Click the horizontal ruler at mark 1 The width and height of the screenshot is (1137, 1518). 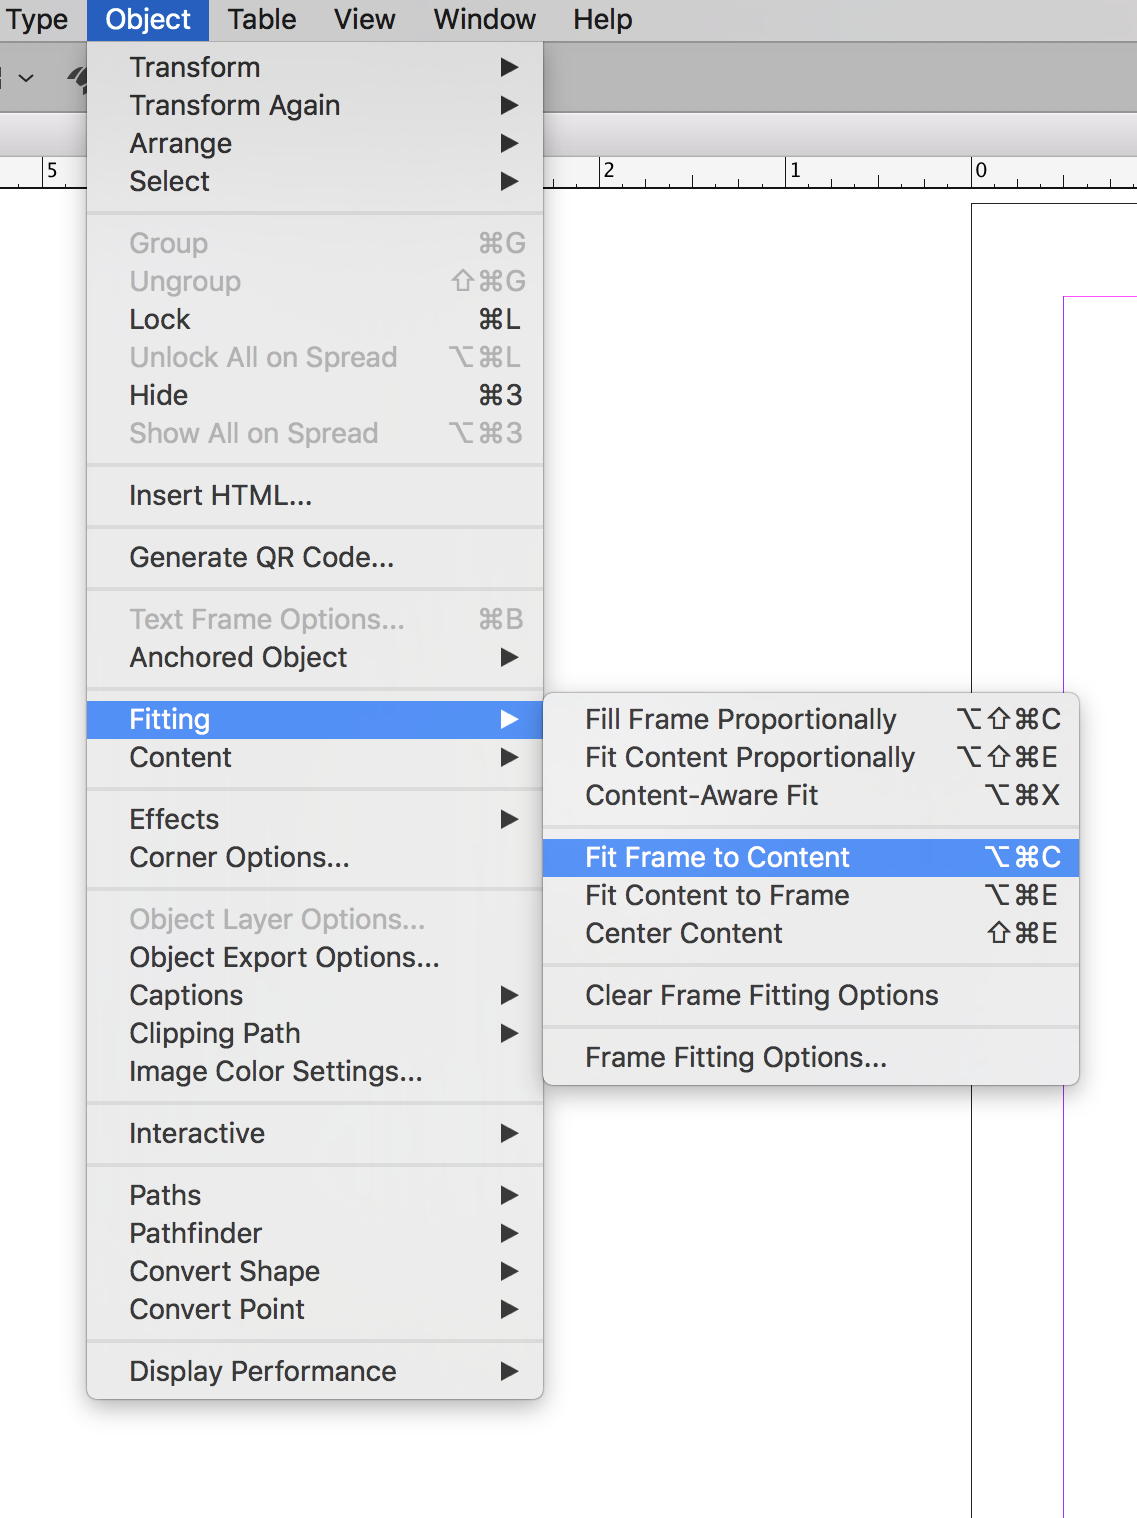pyautogui.click(x=795, y=171)
